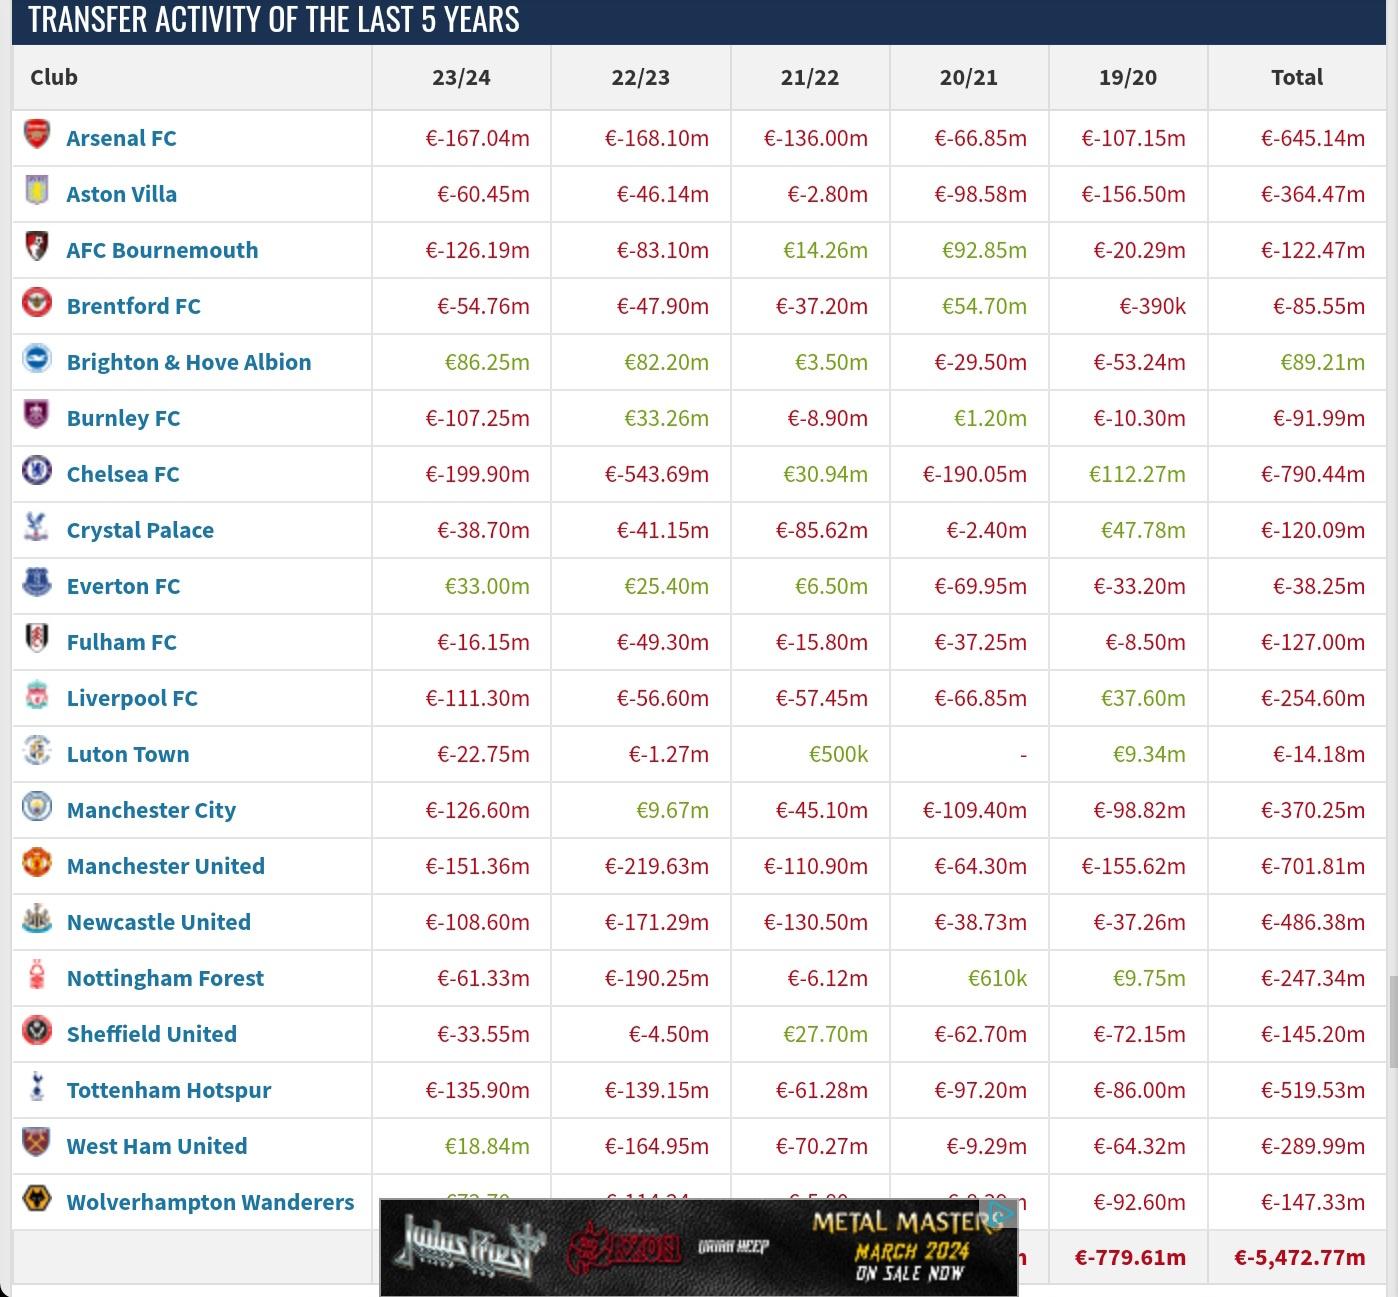This screenshot has width=1398, height=1297.
Task: Click the Luton Town club crest
Action: coord(37,750)
